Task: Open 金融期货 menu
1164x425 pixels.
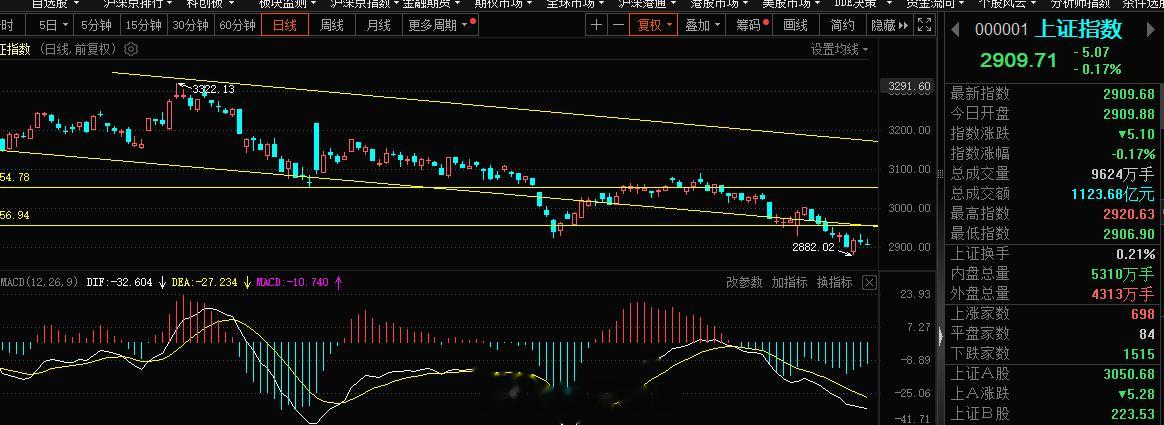Action: coord(431,4)
